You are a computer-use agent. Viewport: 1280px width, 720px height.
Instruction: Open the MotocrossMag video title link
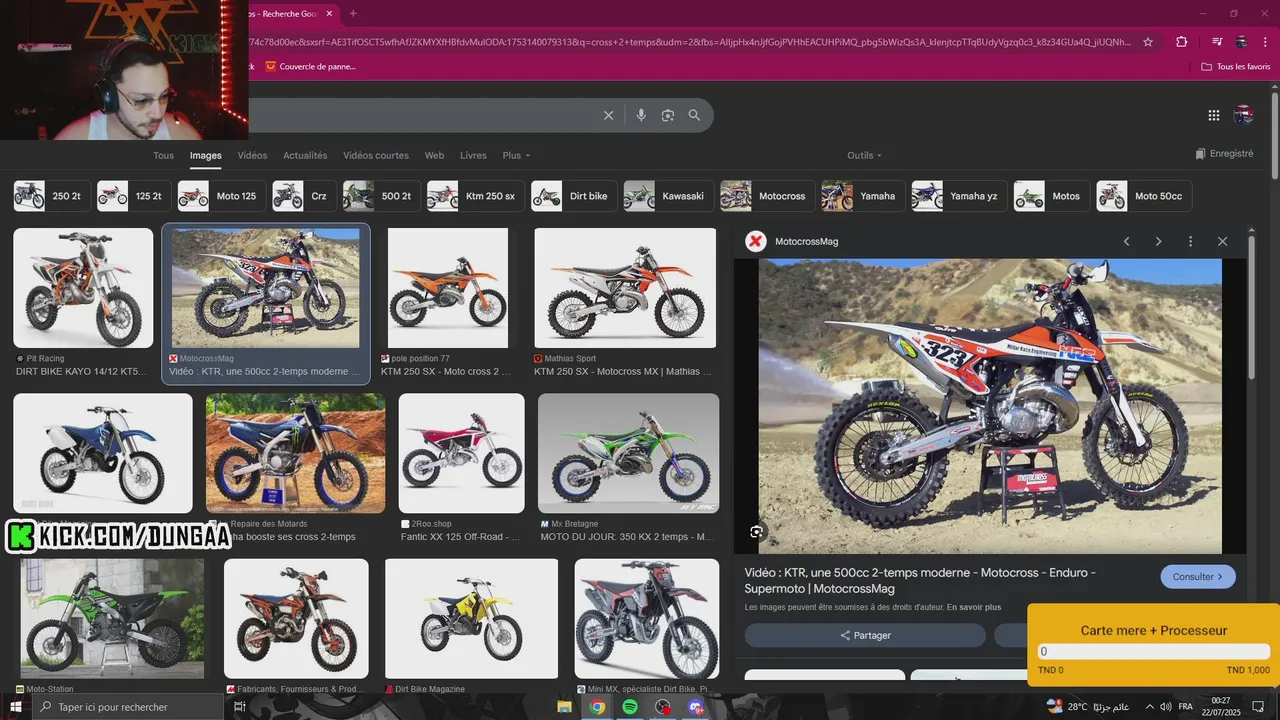pos(920,580)
